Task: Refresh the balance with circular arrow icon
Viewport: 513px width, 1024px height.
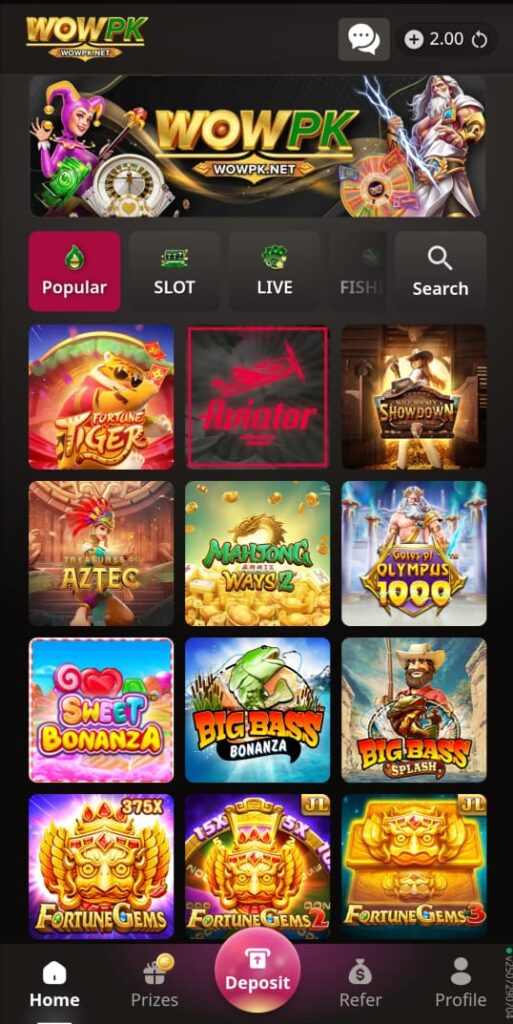Action: (x=480, y=40)
